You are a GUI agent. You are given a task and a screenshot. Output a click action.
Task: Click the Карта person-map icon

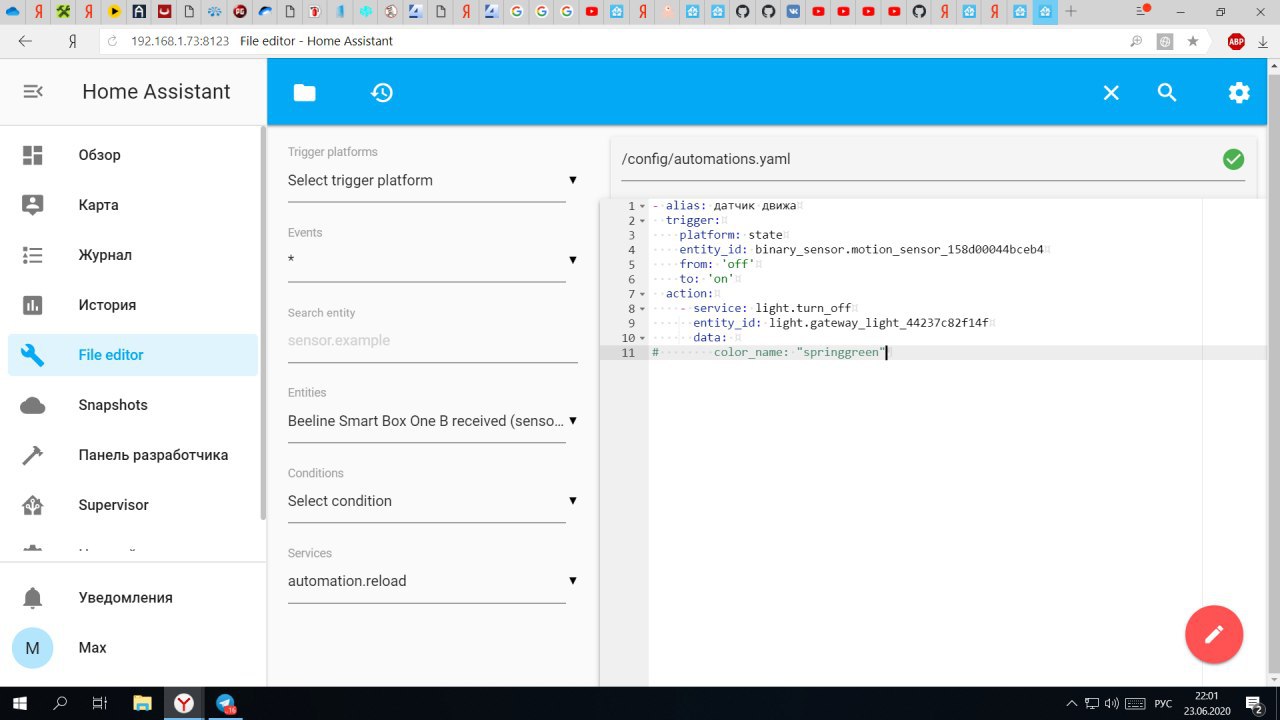point(33,205)
